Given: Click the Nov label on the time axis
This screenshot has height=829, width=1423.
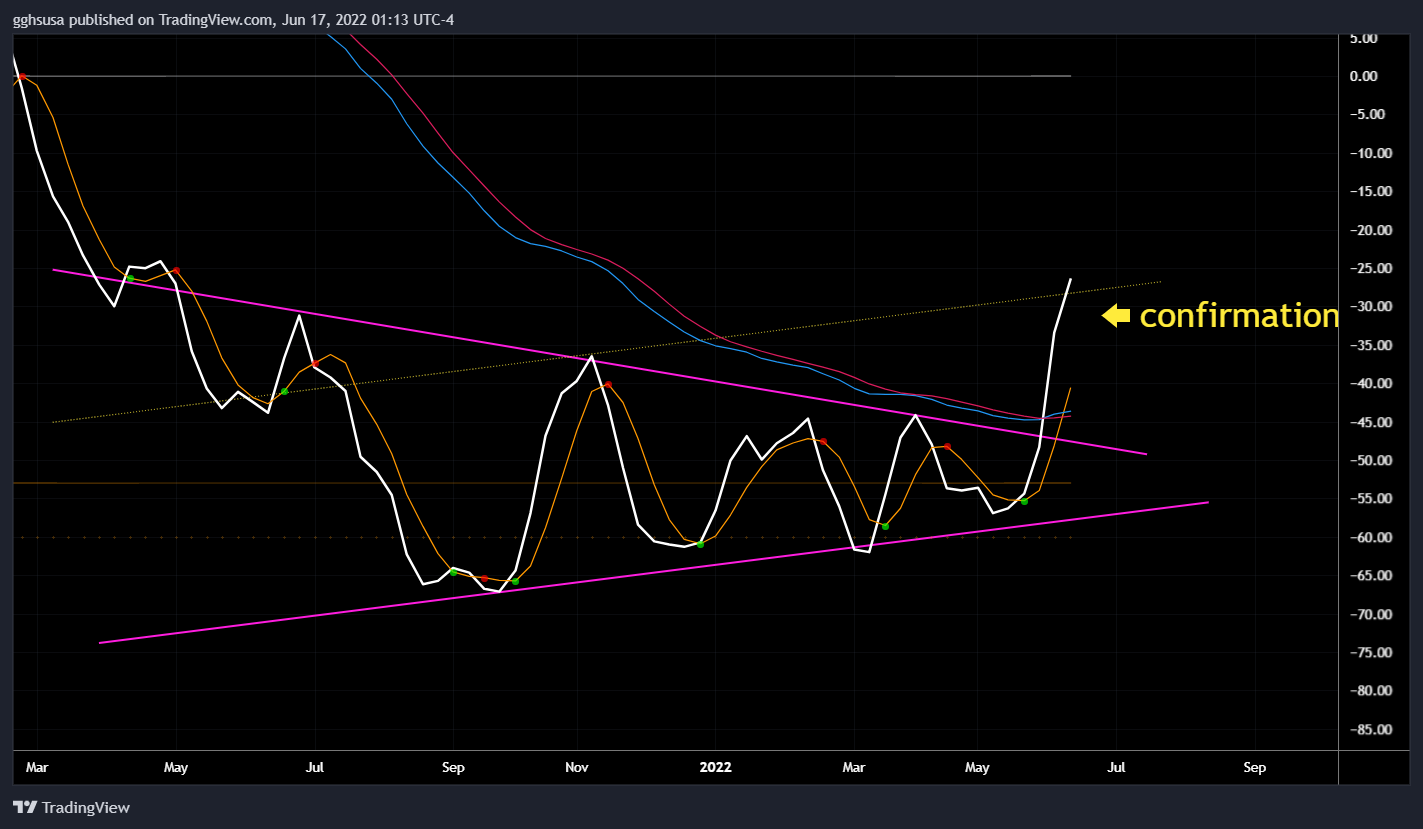Looking at the screenshot, I should (576, 767).
